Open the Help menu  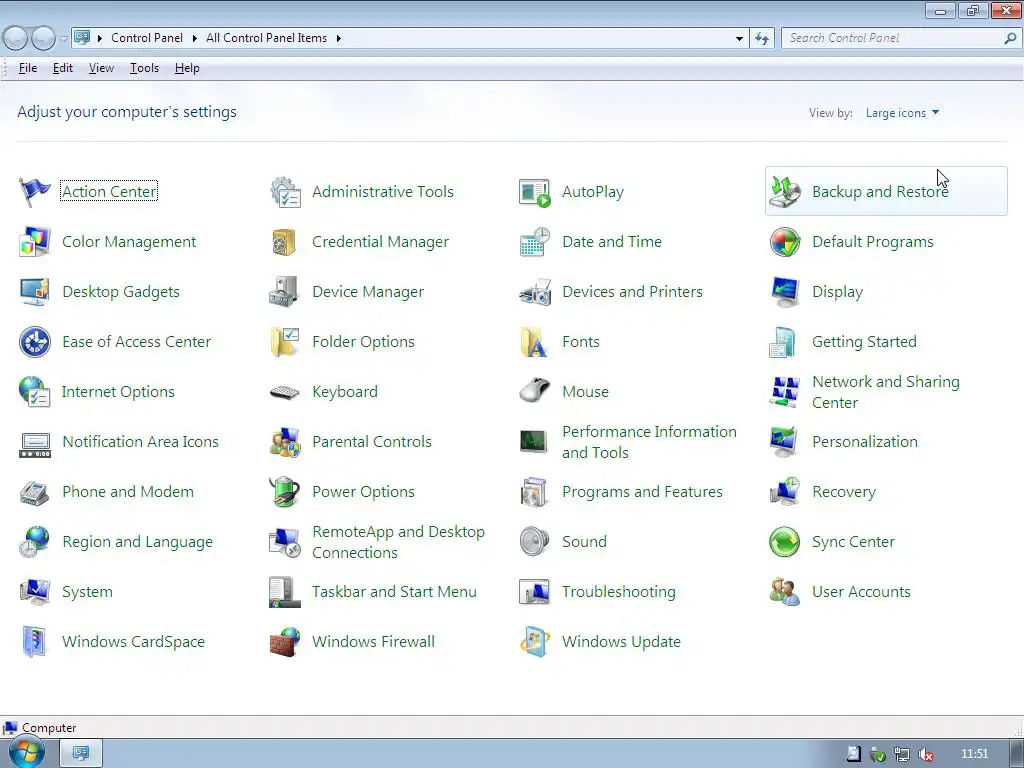pos(187,68)
